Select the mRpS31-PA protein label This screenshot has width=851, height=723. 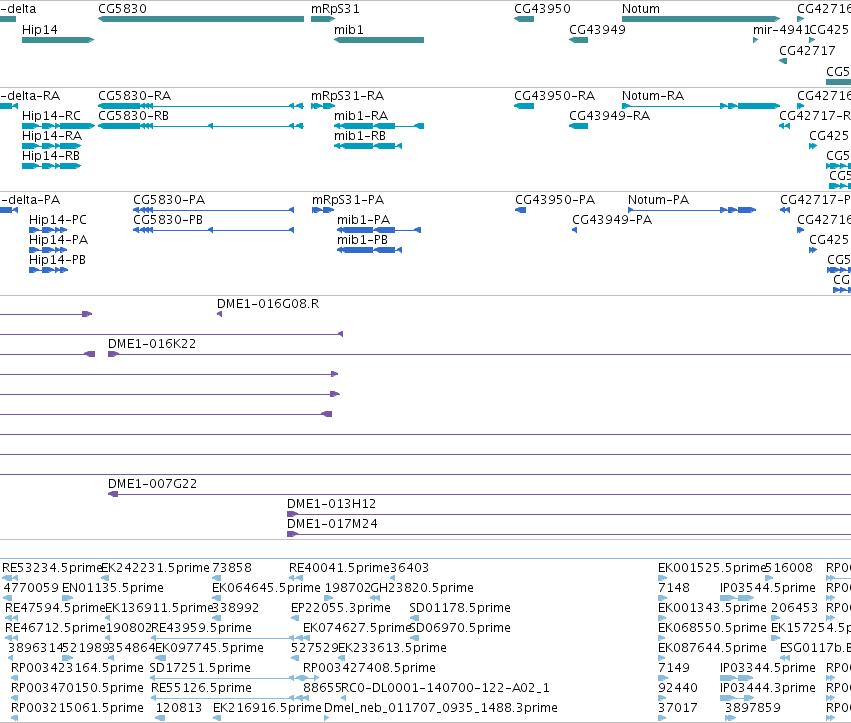pos(348,200)
